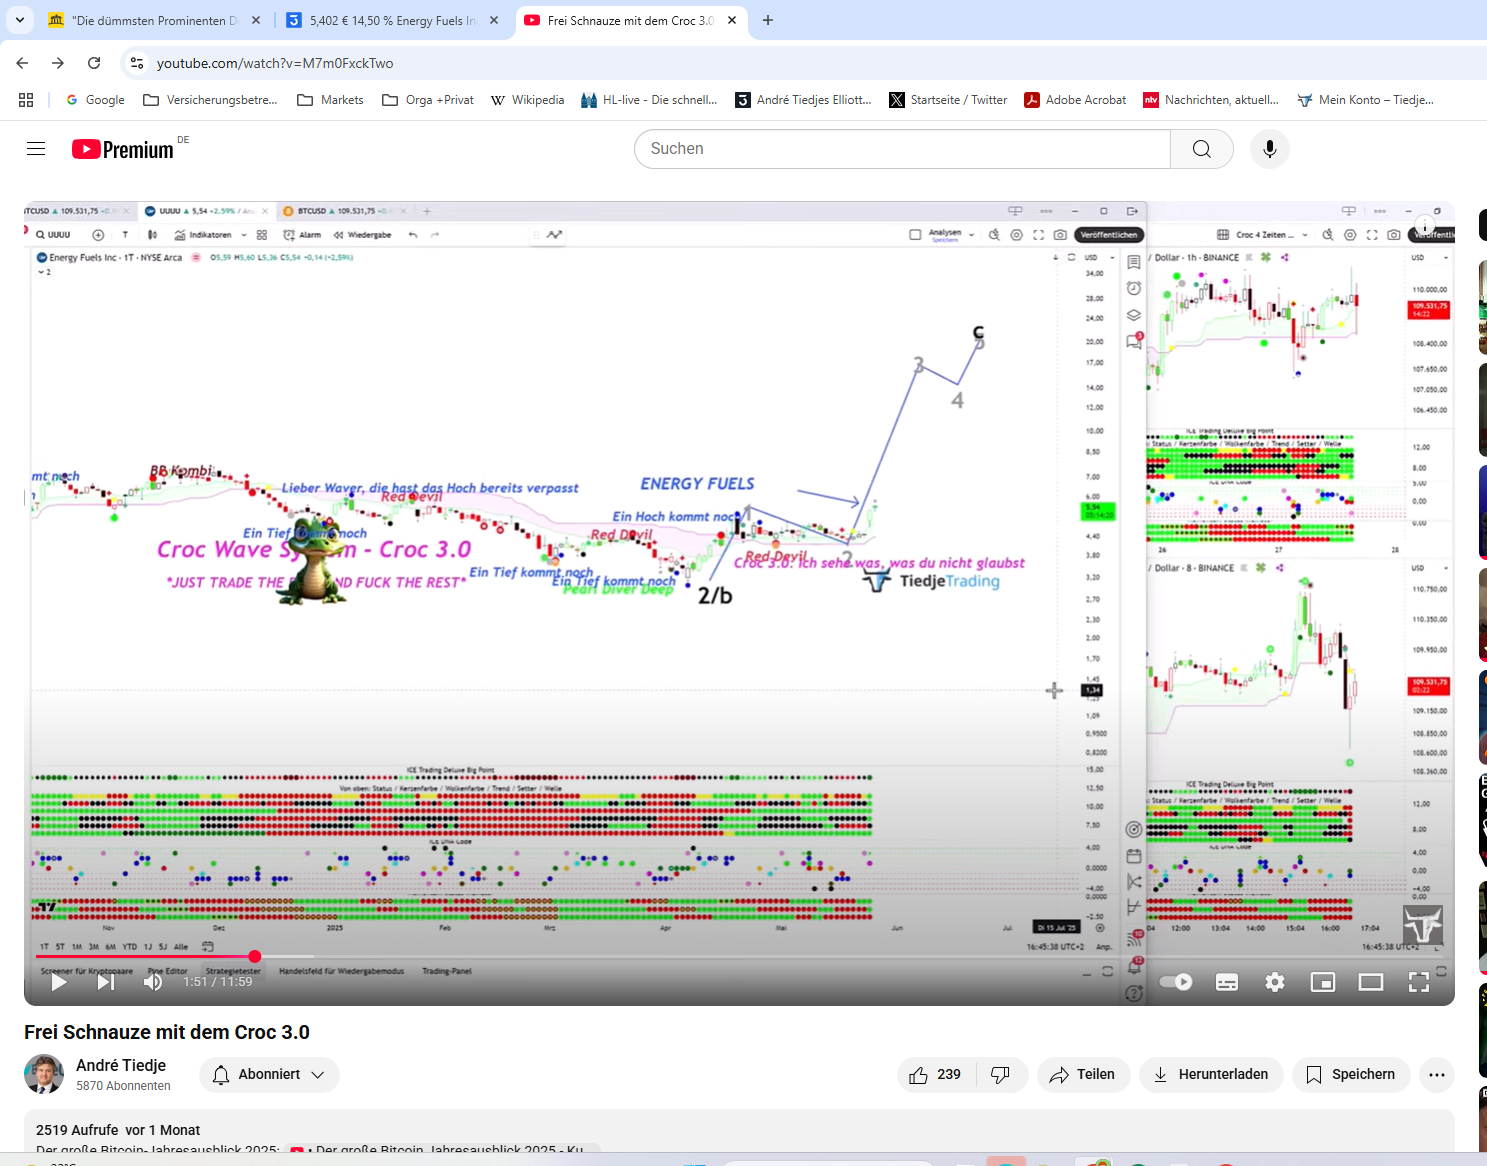Screen dimensions: 1487x1166
Task: Open André Tiedje channel link
Action: [x=121, y=1065]
